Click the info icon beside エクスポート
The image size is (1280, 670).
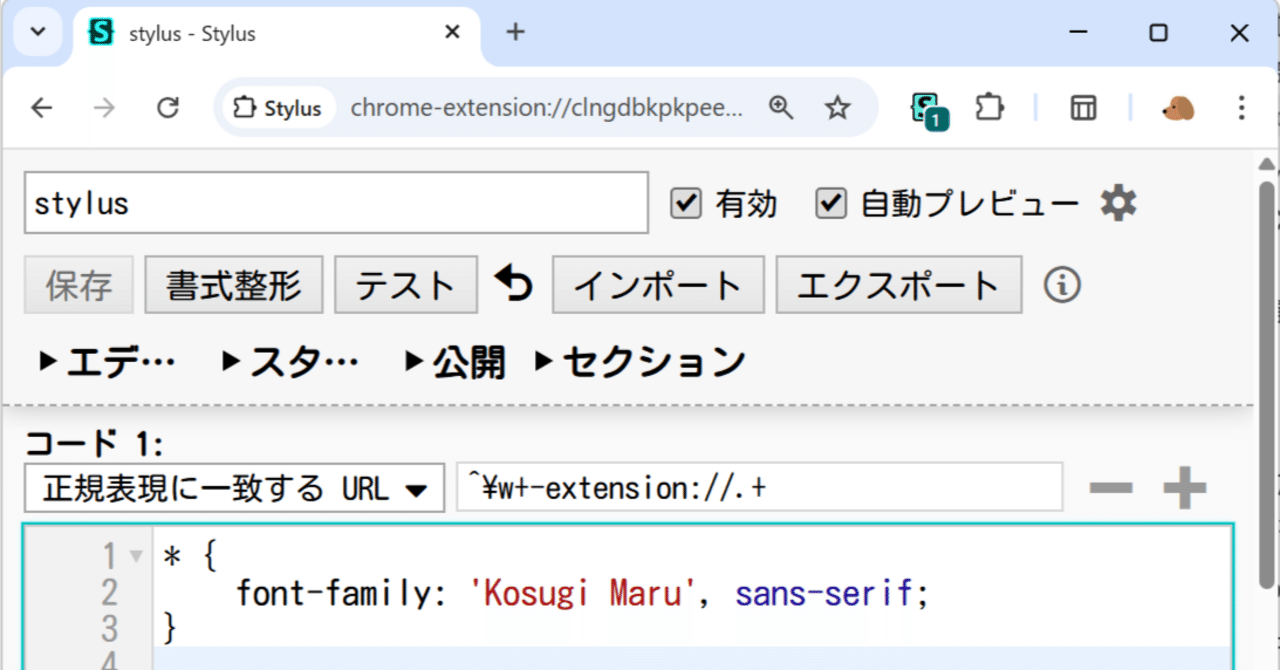click(x=1062, y=284)
